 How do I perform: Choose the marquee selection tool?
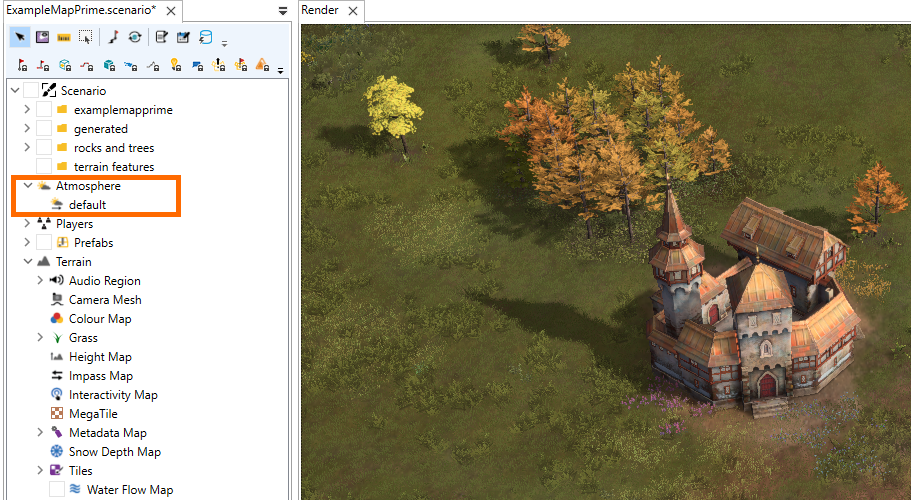click(85, 37)
